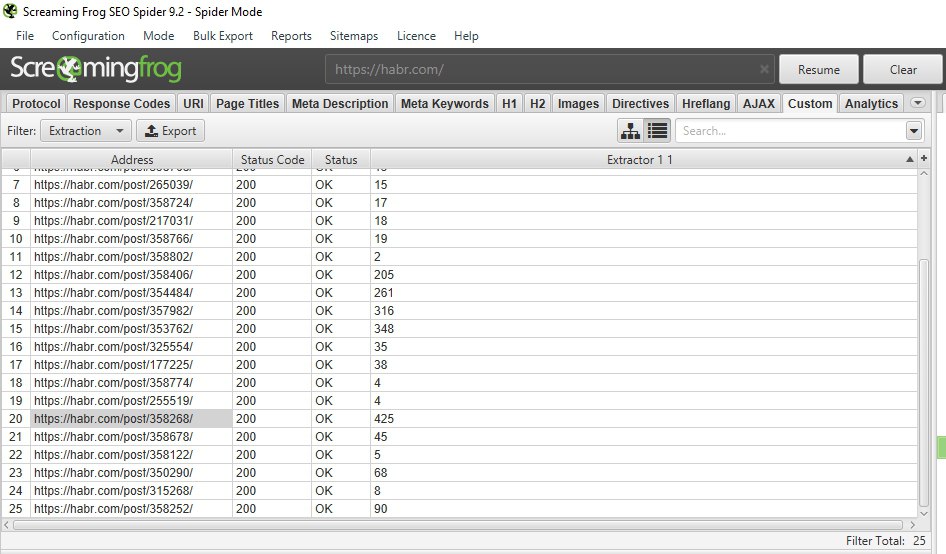The image size is (946, 554).
Task: Switch to the URI tab
Action: (193, 104)
